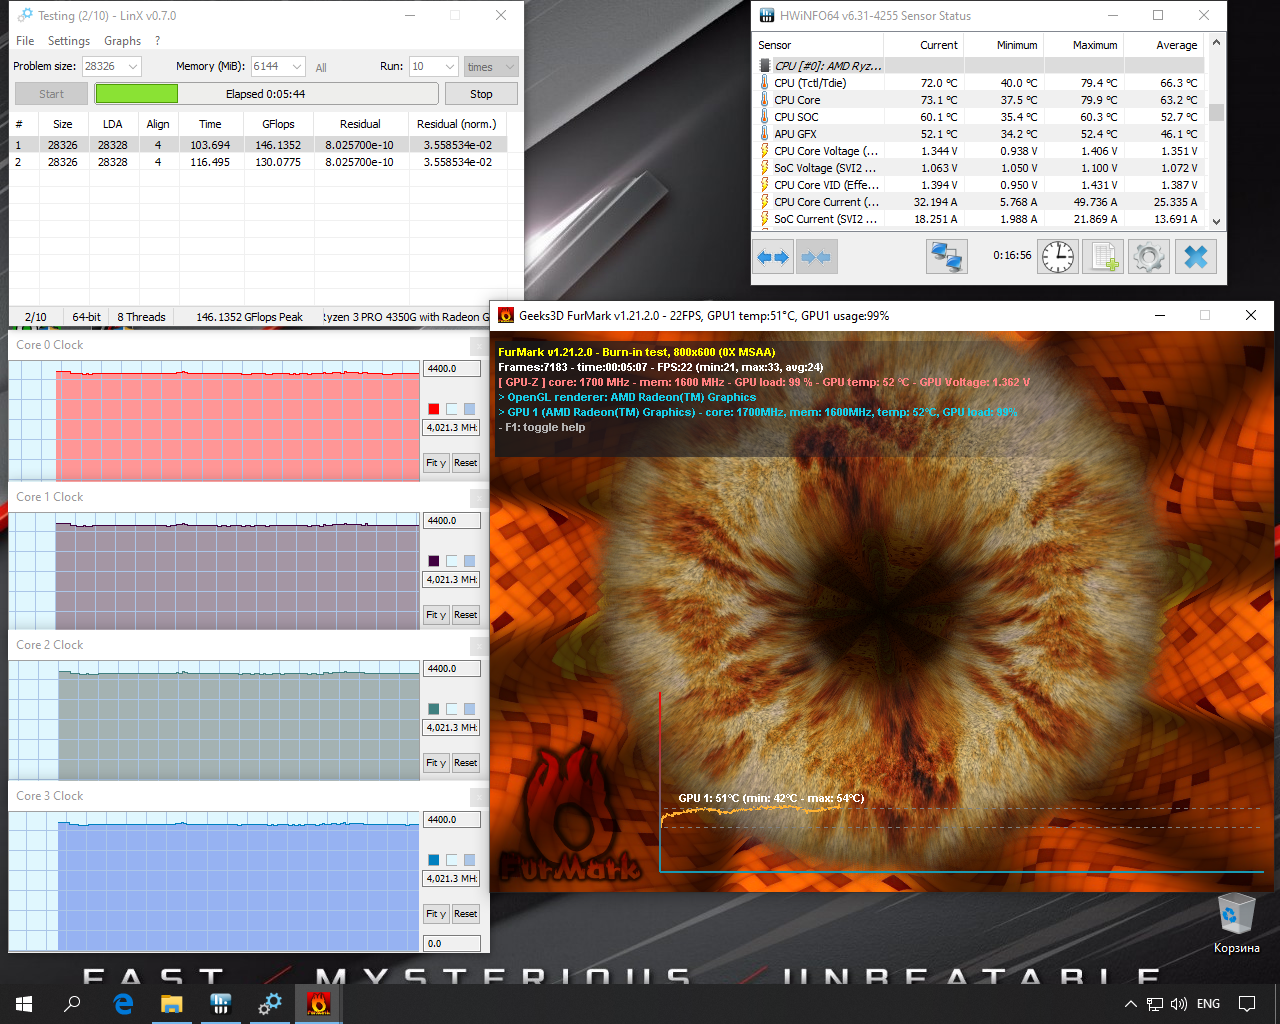
Task: Open the Graphs menu in LinX
Action: (122, 41)
